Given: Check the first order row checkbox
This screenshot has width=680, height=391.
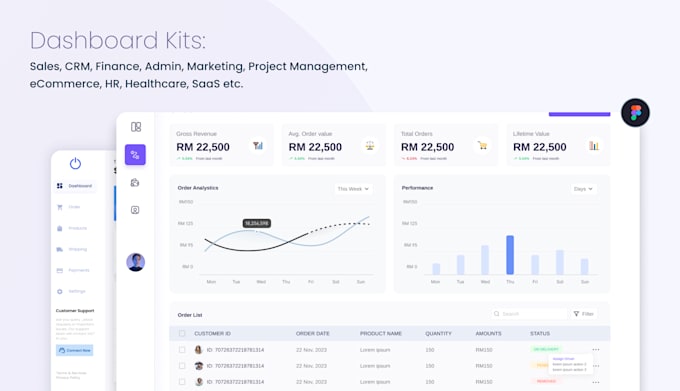Looking at the screenshot, I should tap(182, 349).
